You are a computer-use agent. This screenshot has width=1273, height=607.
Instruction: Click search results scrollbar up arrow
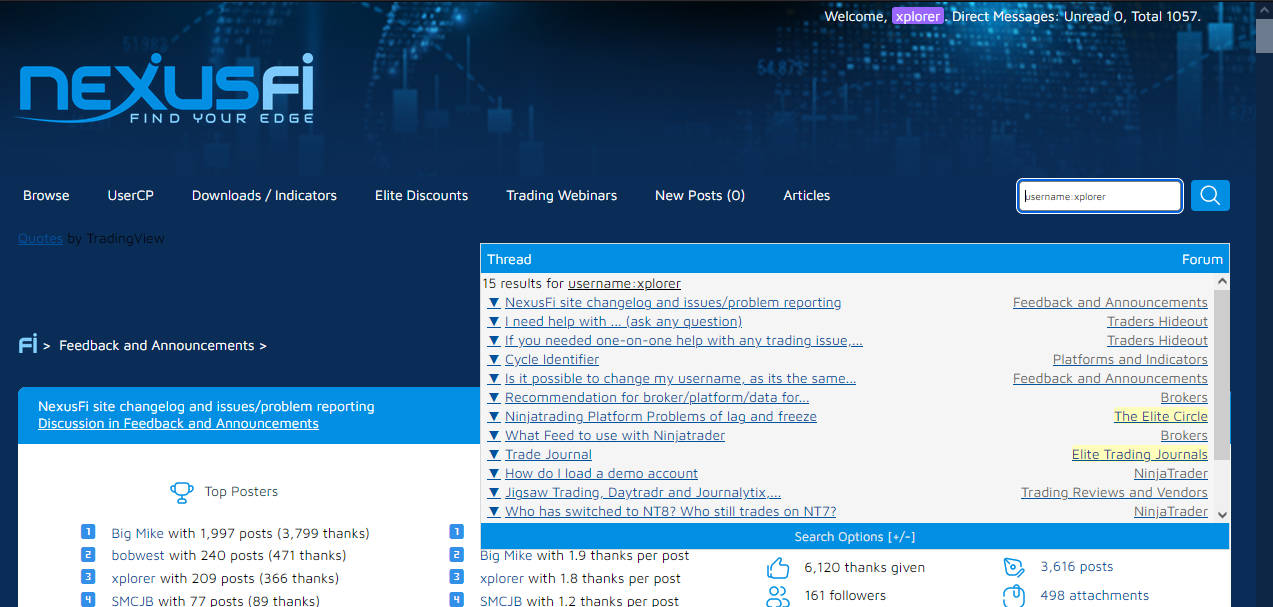(x=1221, y=282)
